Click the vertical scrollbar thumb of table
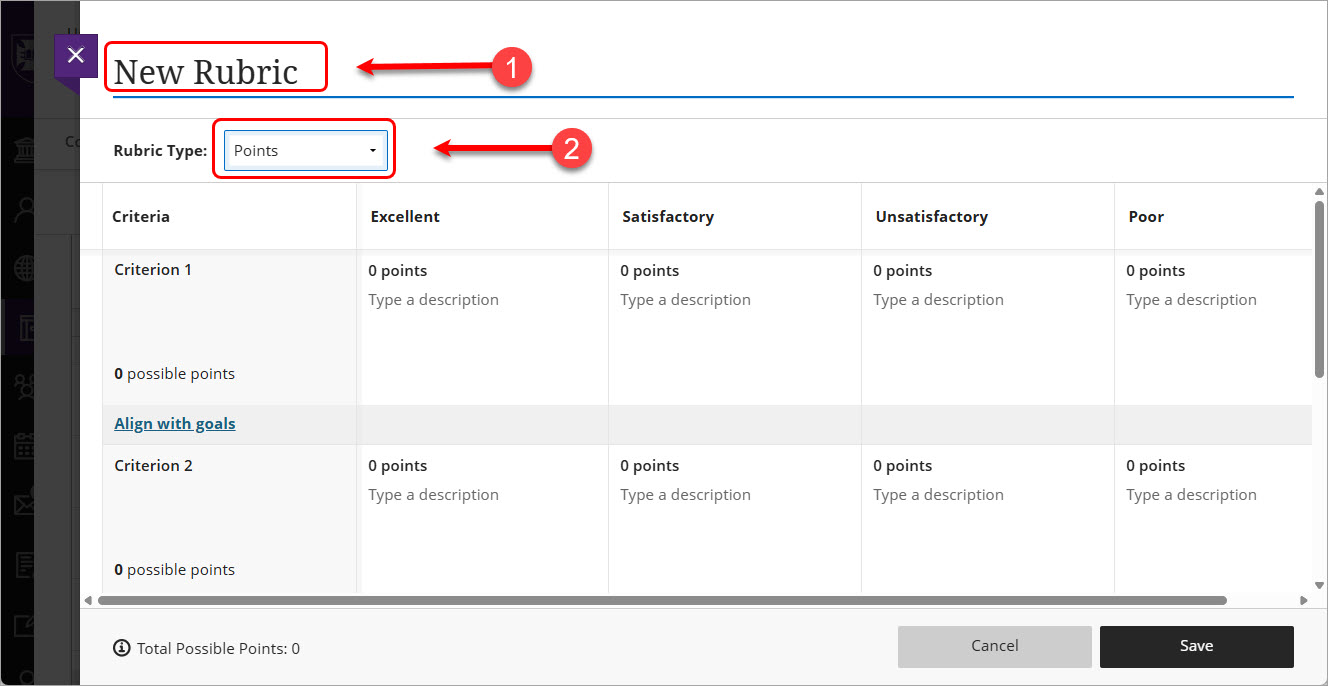Viewport: 1328px width, 686px height. pyautogui.click(x=1320, y=289)
